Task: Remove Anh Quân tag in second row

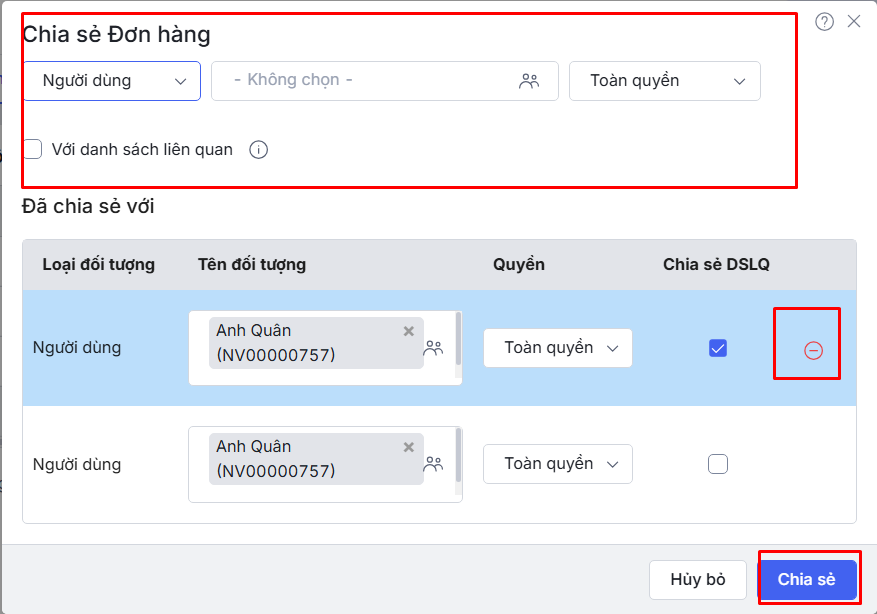Action: click(x=408, y=447)
